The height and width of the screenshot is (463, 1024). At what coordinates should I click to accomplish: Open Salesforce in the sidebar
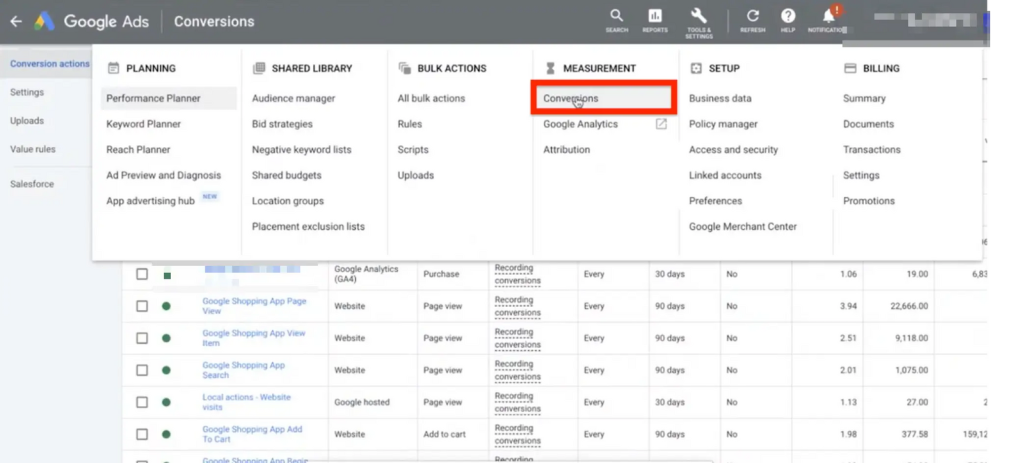(32, 184)
